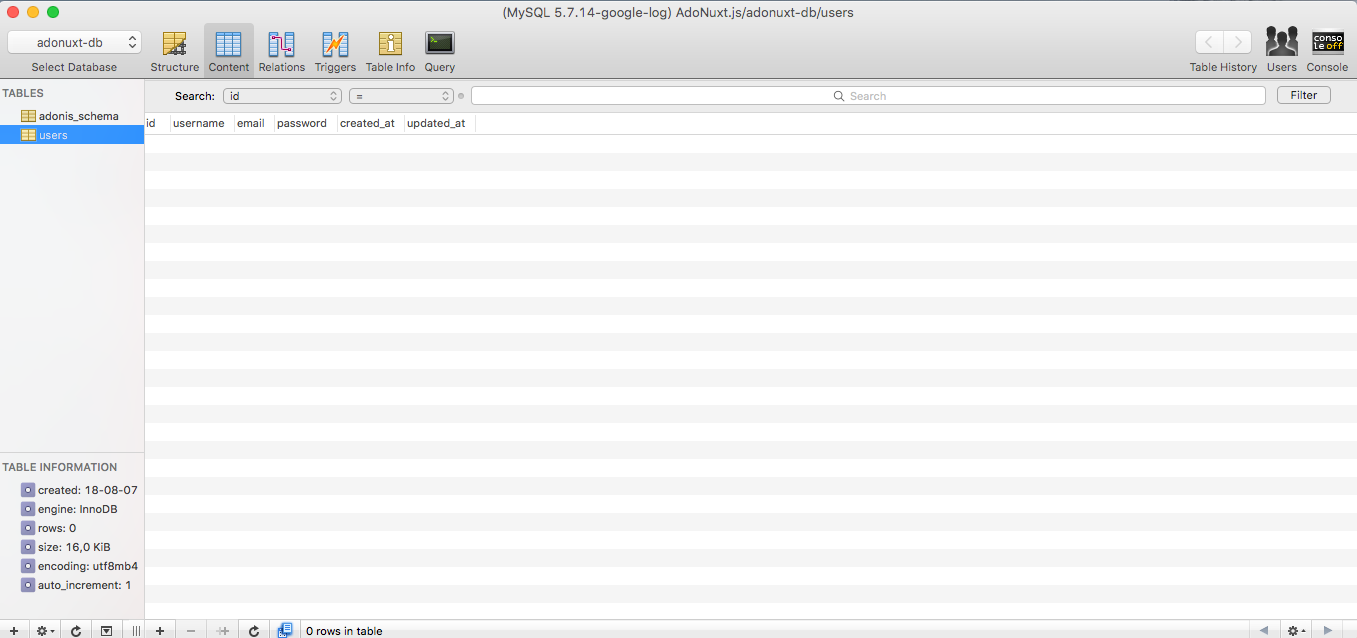Open the search column dropdown showing id
The height and width of the screenshot is (638, 1357).
click(282, 95)
